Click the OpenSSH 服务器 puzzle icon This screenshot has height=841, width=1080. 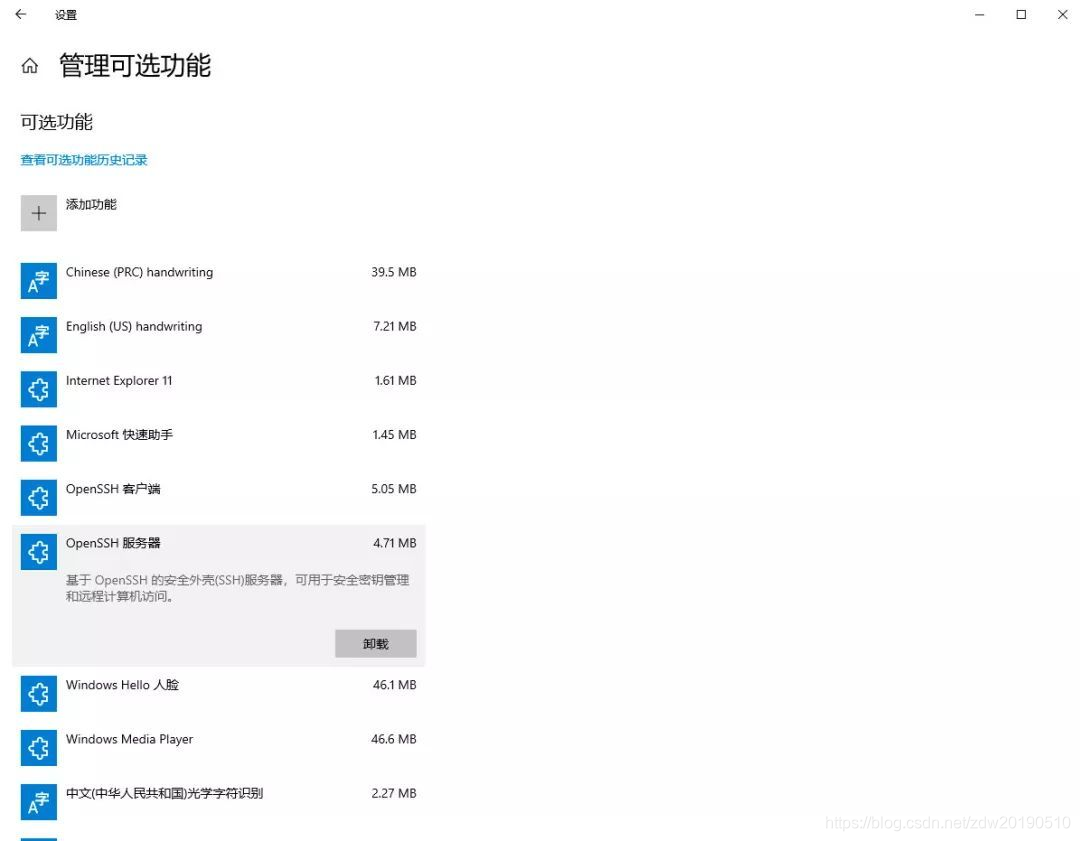click(39, 552)
